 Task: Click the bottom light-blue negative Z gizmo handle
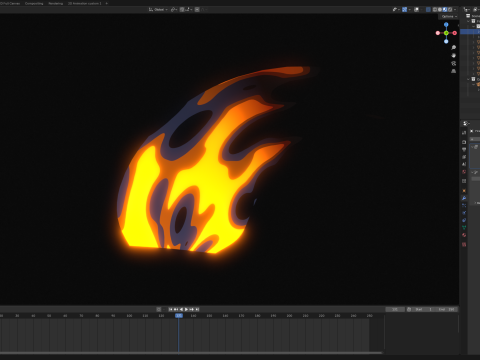coord(446,41)
